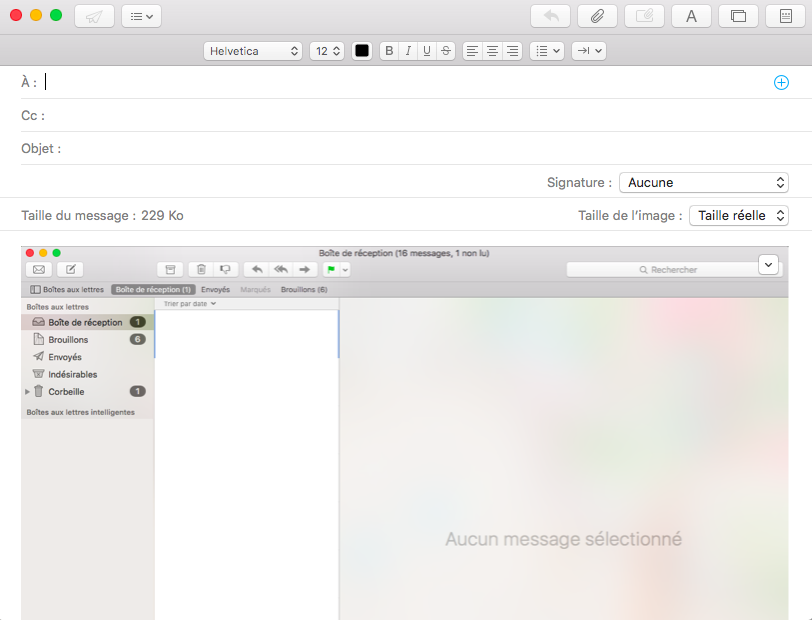Toggle strikethrough formatting

point(446,51)
